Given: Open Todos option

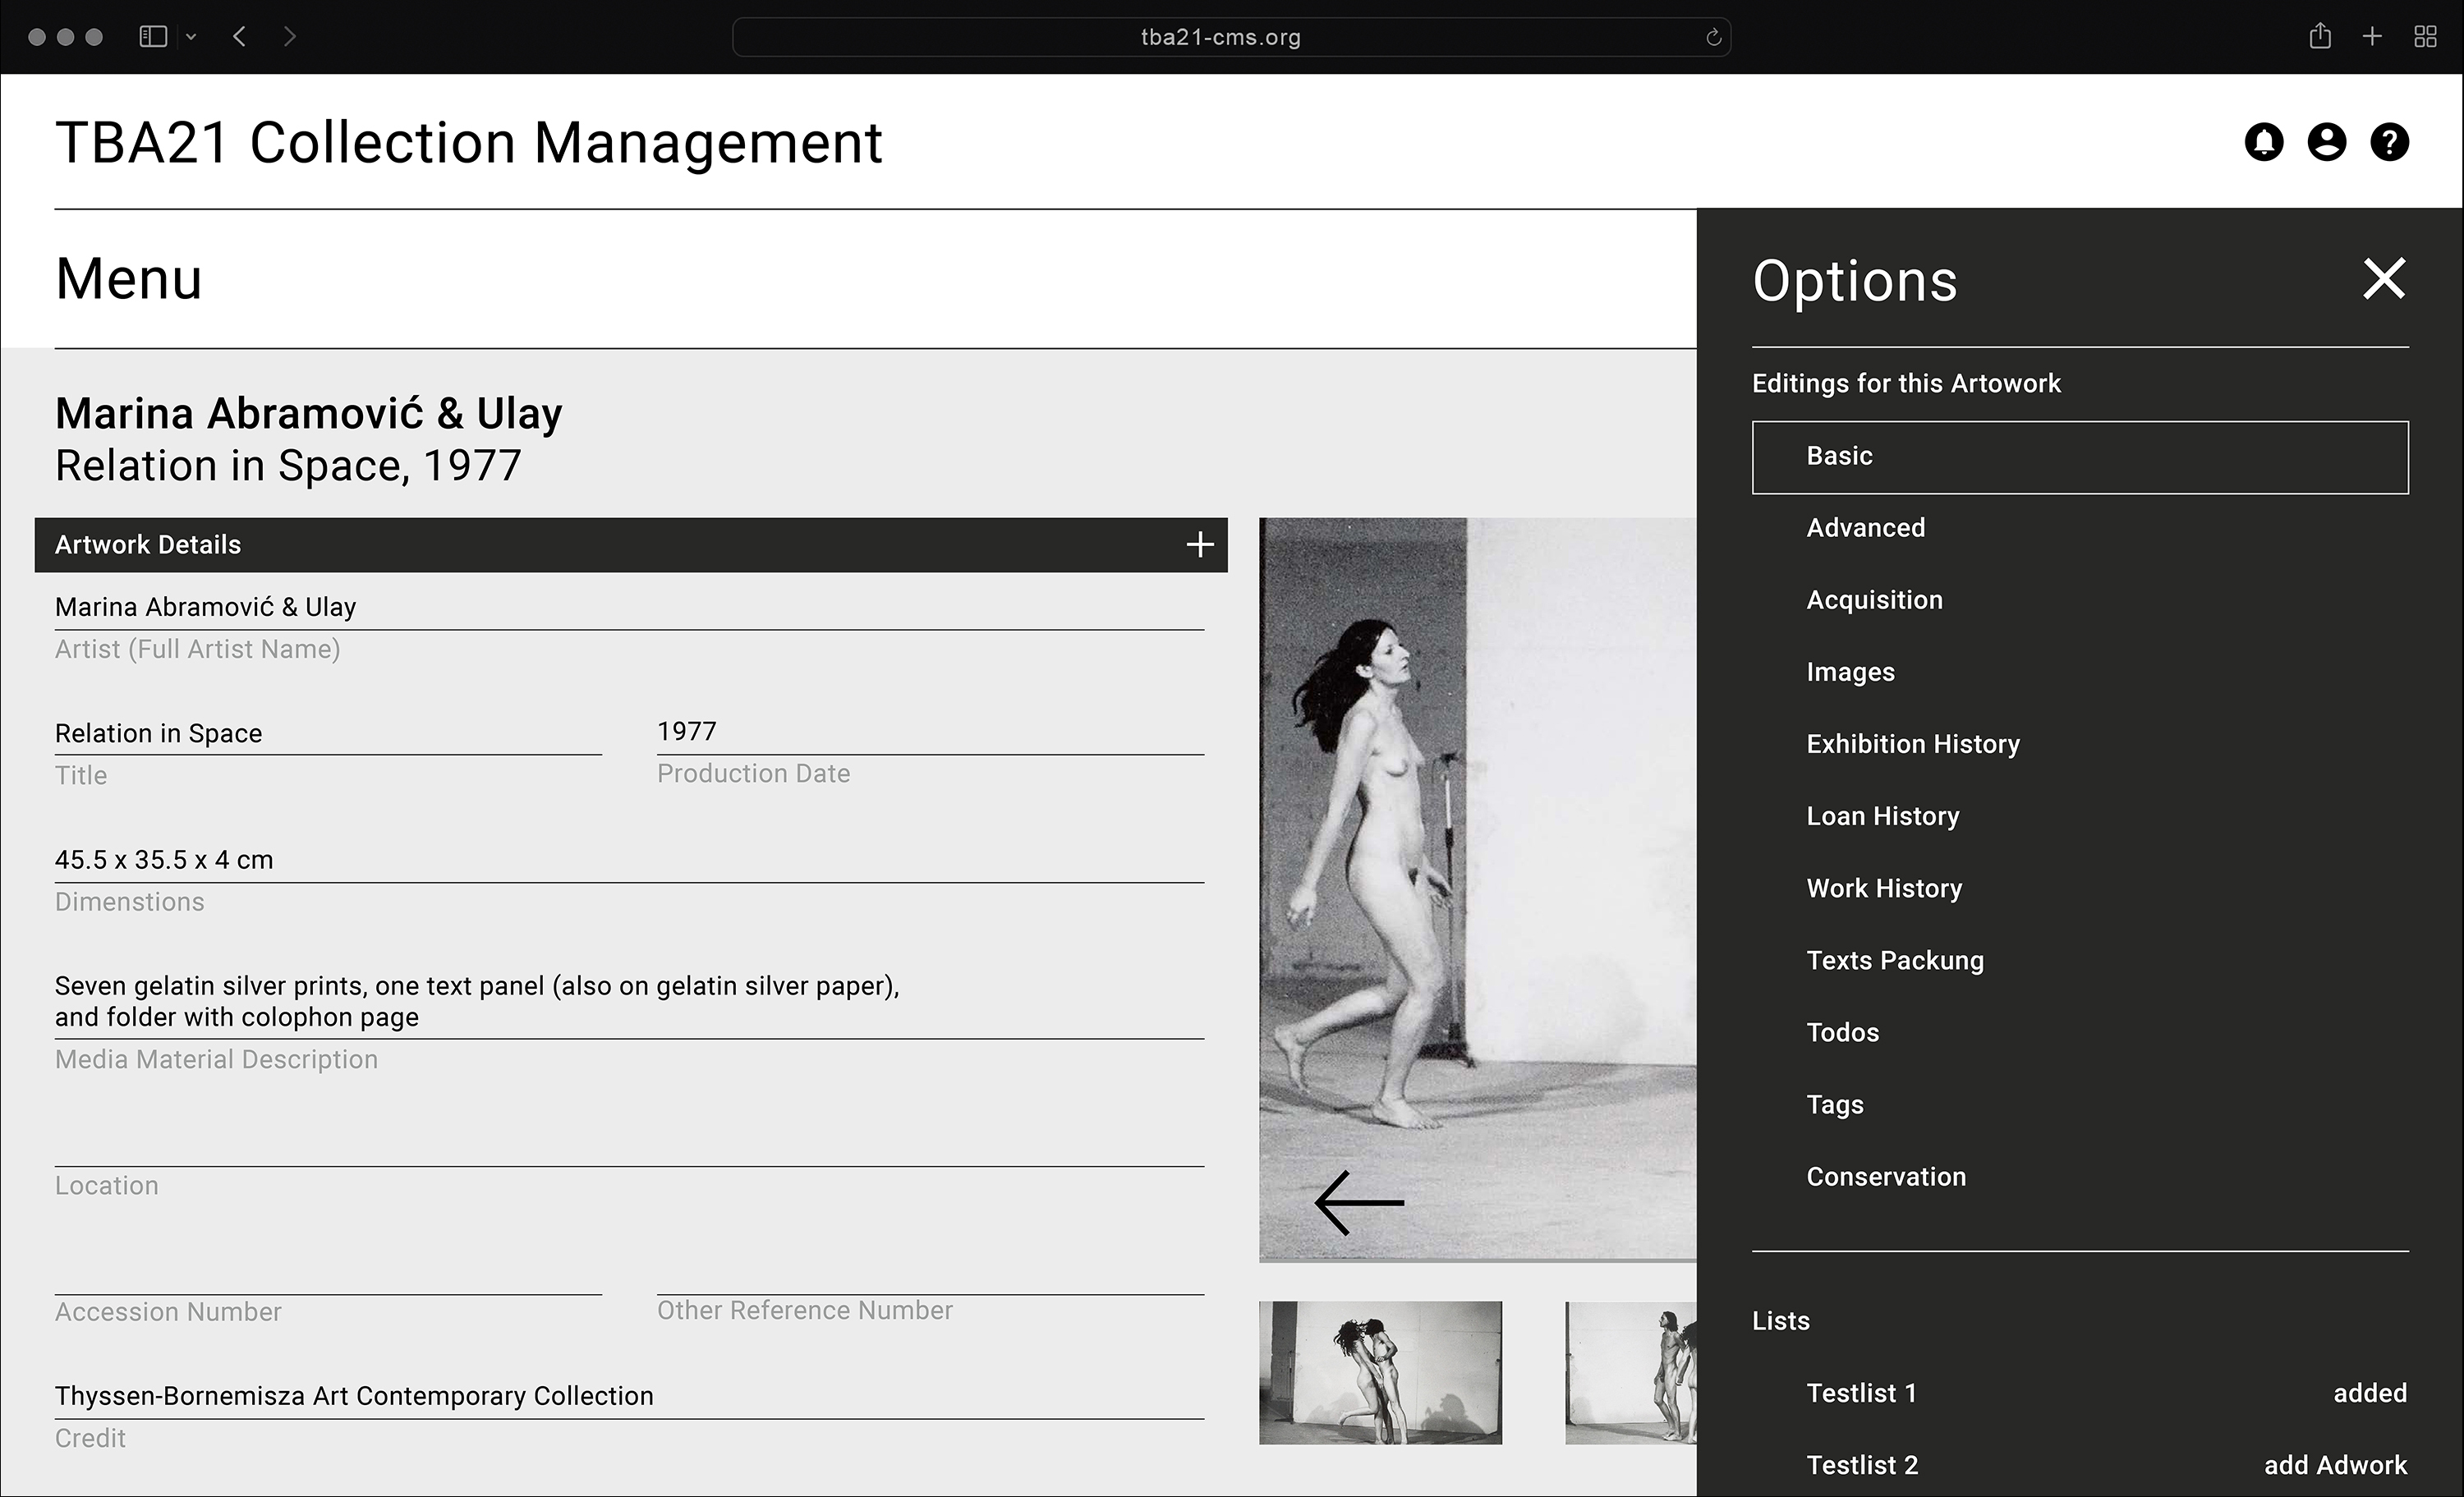Looking at the screenshot, I should (1843, 1032).
